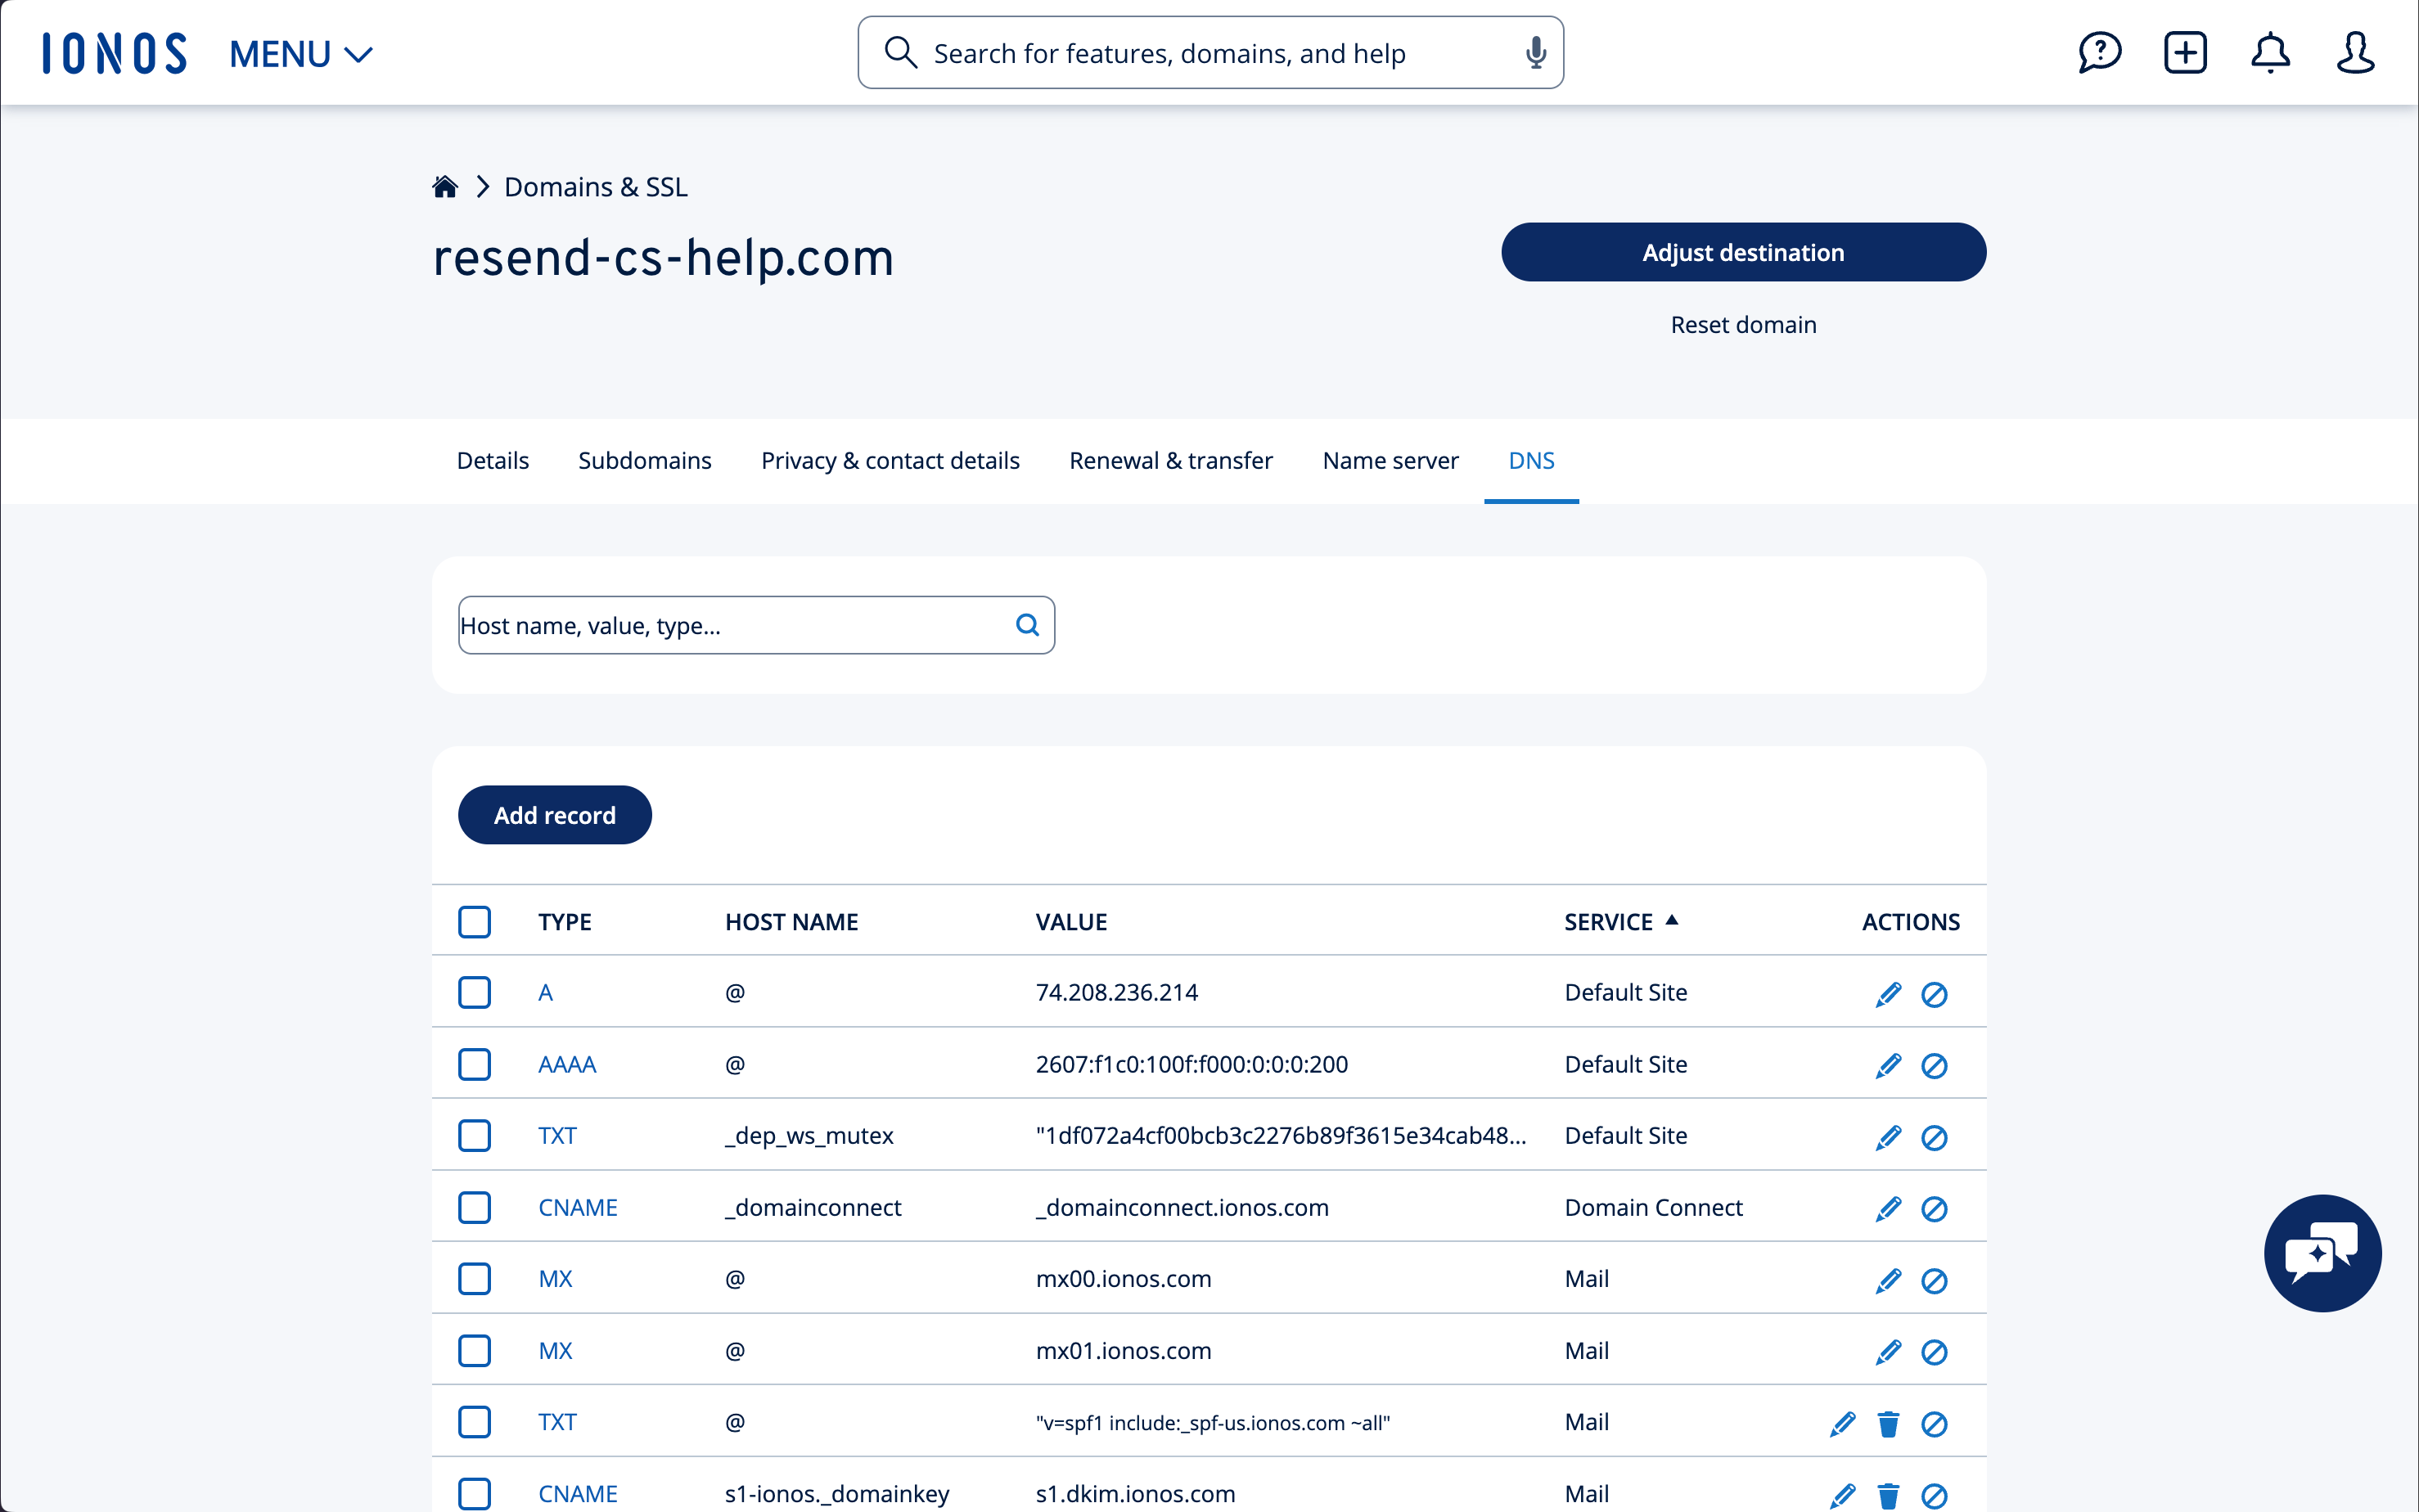Edit the v=spf1 TXT record
Screen dimensions: 2419x1512
point(1842,1423)
